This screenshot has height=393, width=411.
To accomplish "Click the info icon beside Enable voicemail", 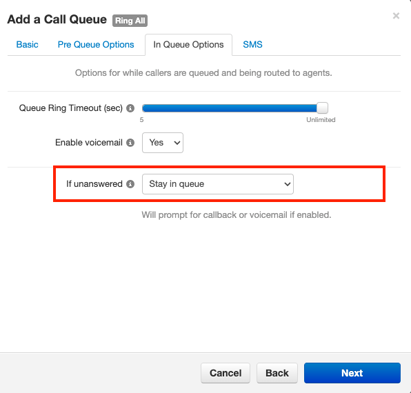I will (x=130, y=143).
